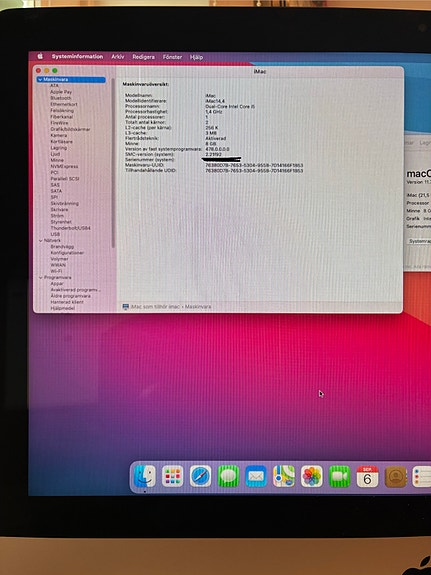Open the Redigera menu
Screen dimensions: 431x575
[x=143, y=57]
